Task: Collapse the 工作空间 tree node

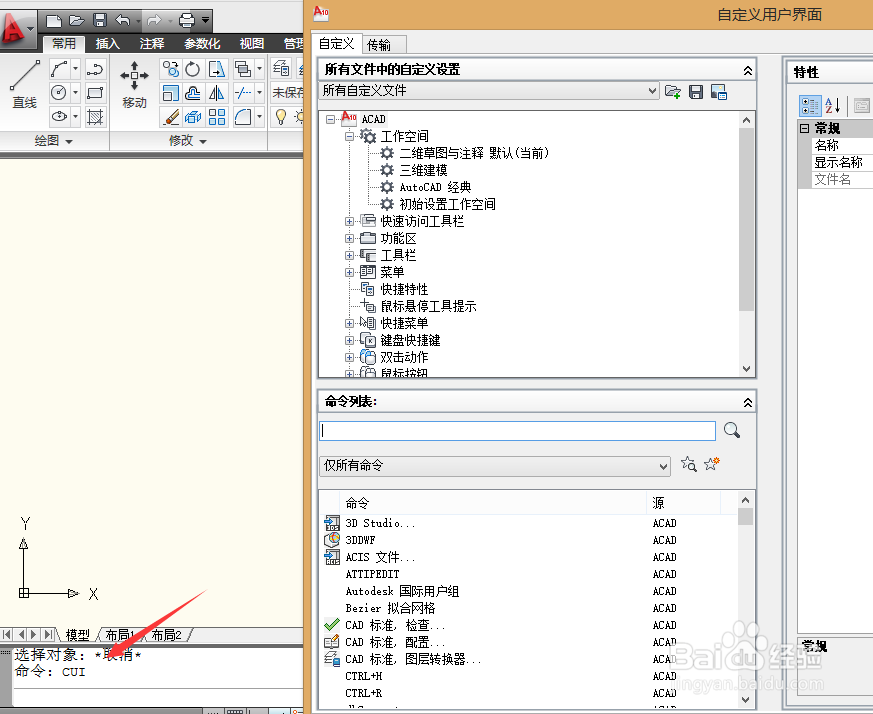Action: (x=349, y=136)
